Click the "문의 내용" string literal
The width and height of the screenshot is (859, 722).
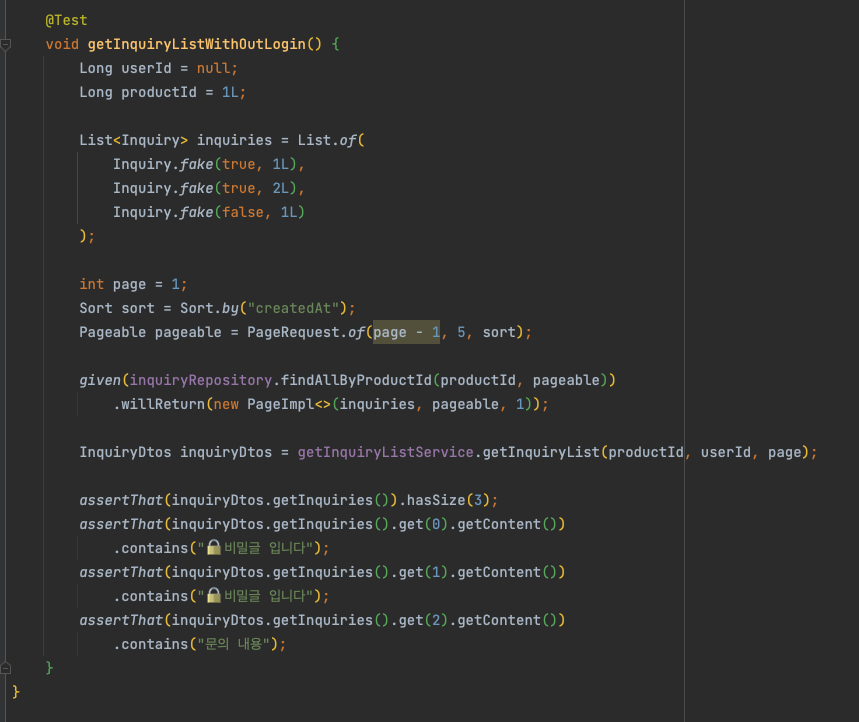[233, 644]
